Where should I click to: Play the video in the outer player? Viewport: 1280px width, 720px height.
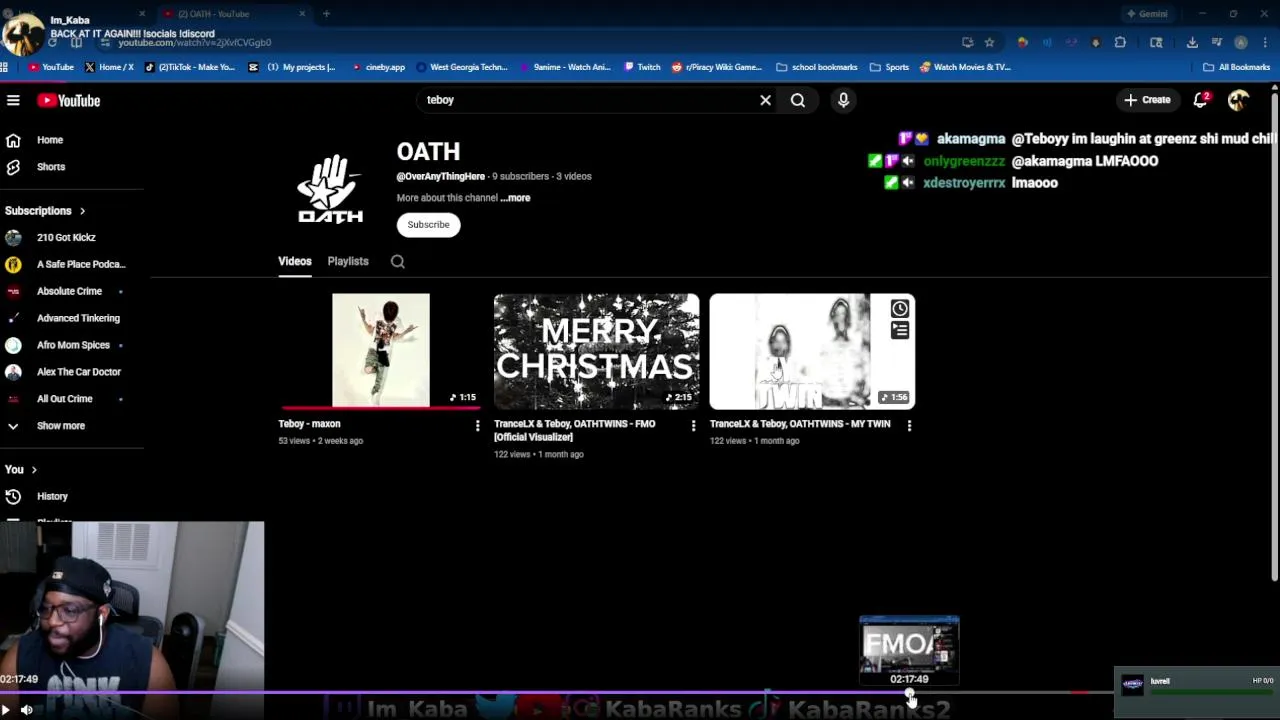6,710
